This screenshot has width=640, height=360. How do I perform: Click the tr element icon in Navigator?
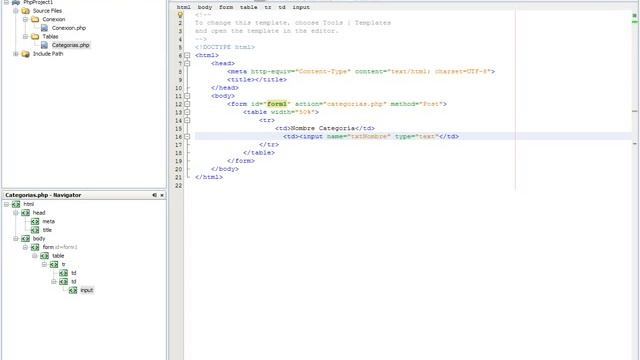[x=54, y=264]
